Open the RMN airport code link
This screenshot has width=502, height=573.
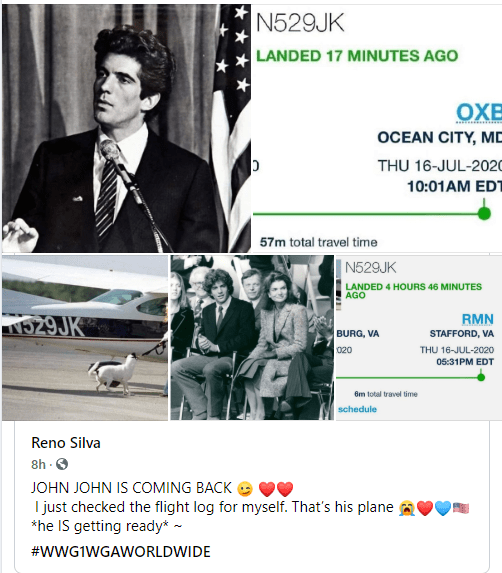click(x=478, y=319)
